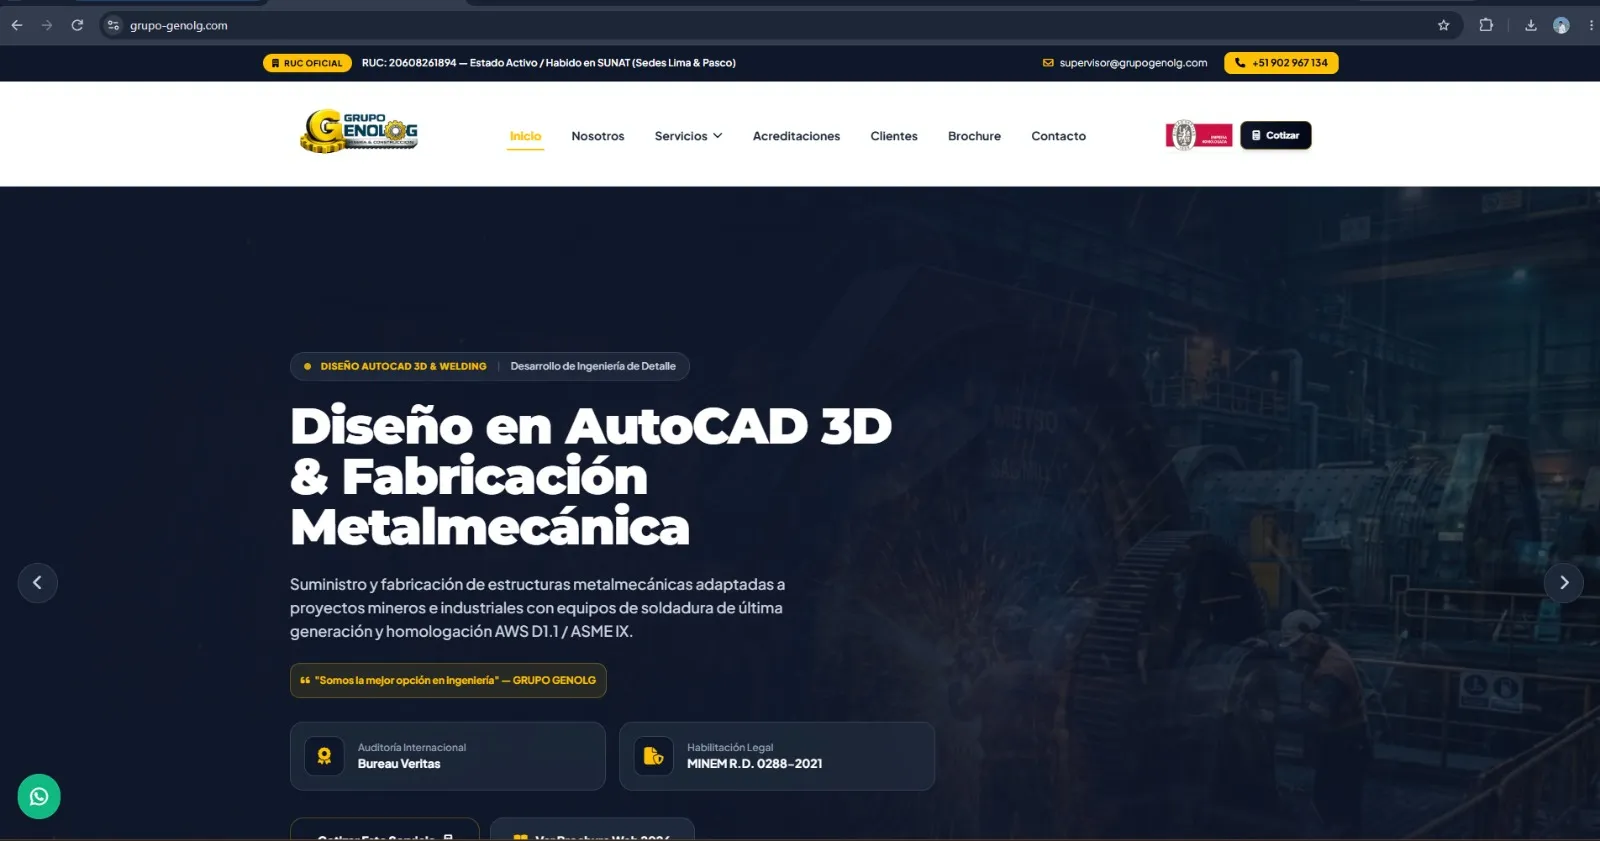Go to the next hero slide
Screen dimensions: 1600x841
click(x=1564, y=582)
